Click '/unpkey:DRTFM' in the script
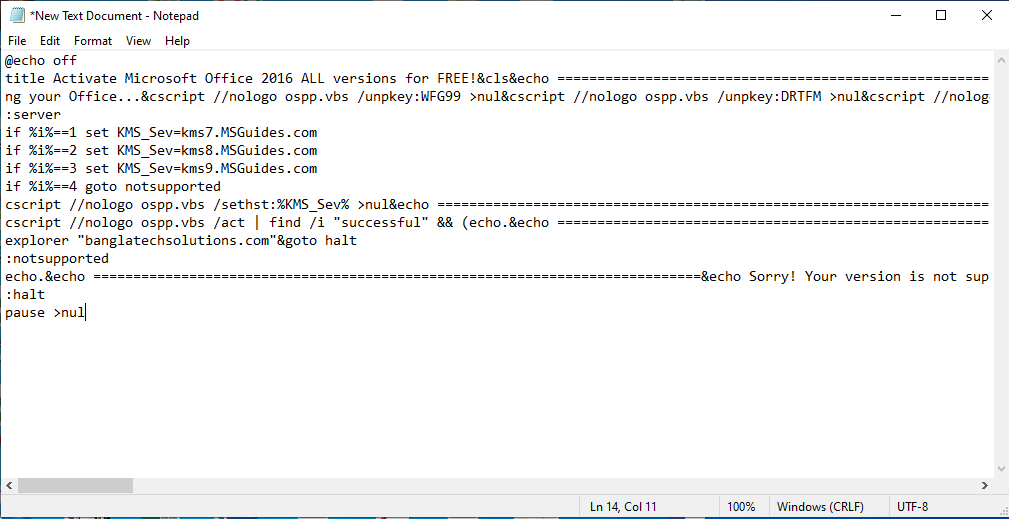This screenshot has width=1009, height=519. [x=769, y=96]
